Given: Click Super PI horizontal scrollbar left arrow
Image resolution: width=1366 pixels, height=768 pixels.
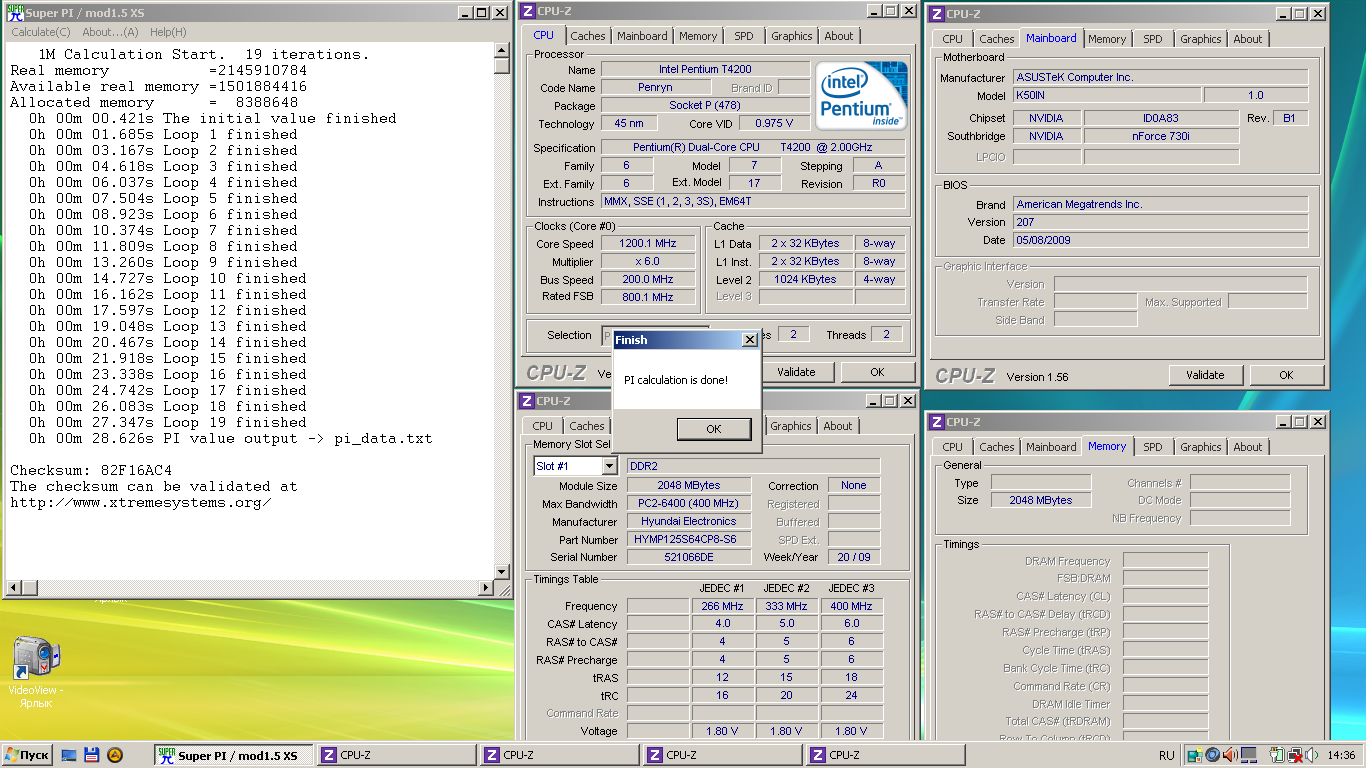Looking at the screenshot, I should (12, 587).
